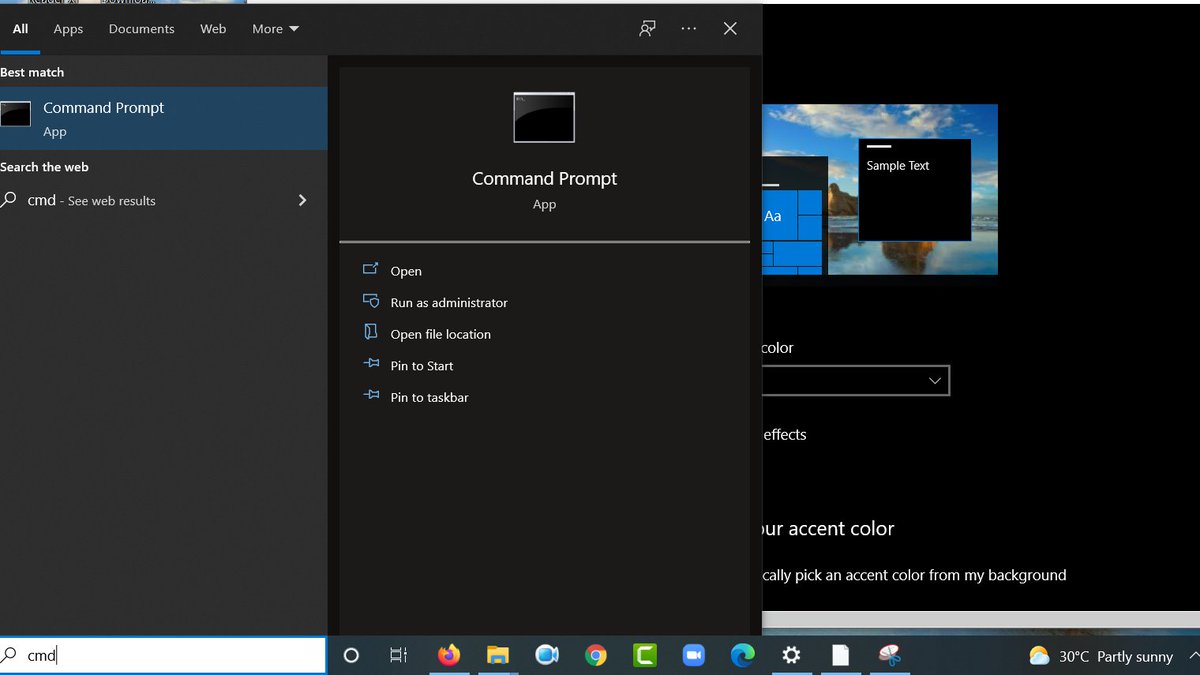
Task: Switch to the Web search tab
Action: pyautogui.click(x=213, y=29)
